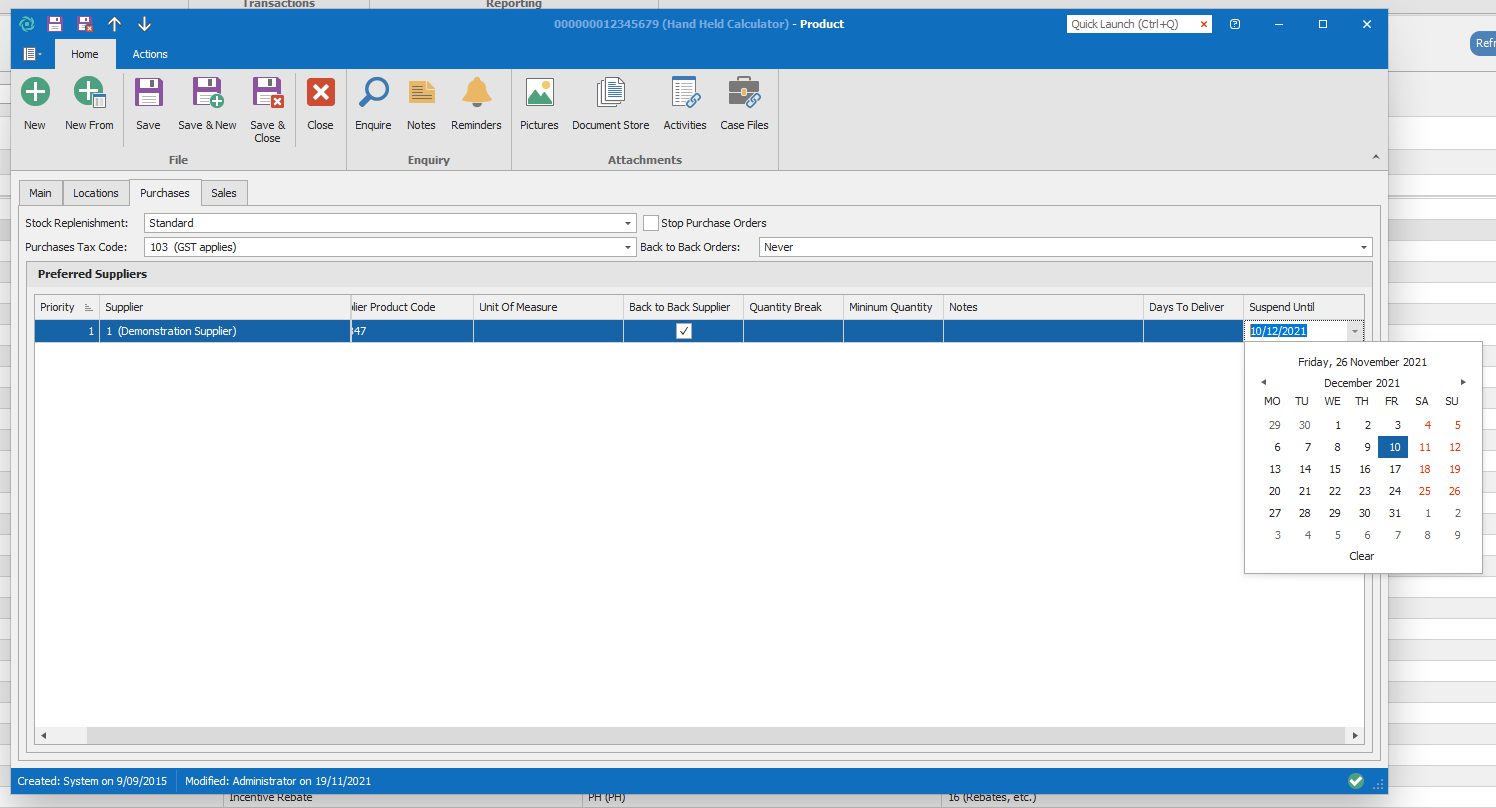Click the Quick Launch search field
The width and height of the screenshot is (1496, 808).
[x=1130, y=24]
